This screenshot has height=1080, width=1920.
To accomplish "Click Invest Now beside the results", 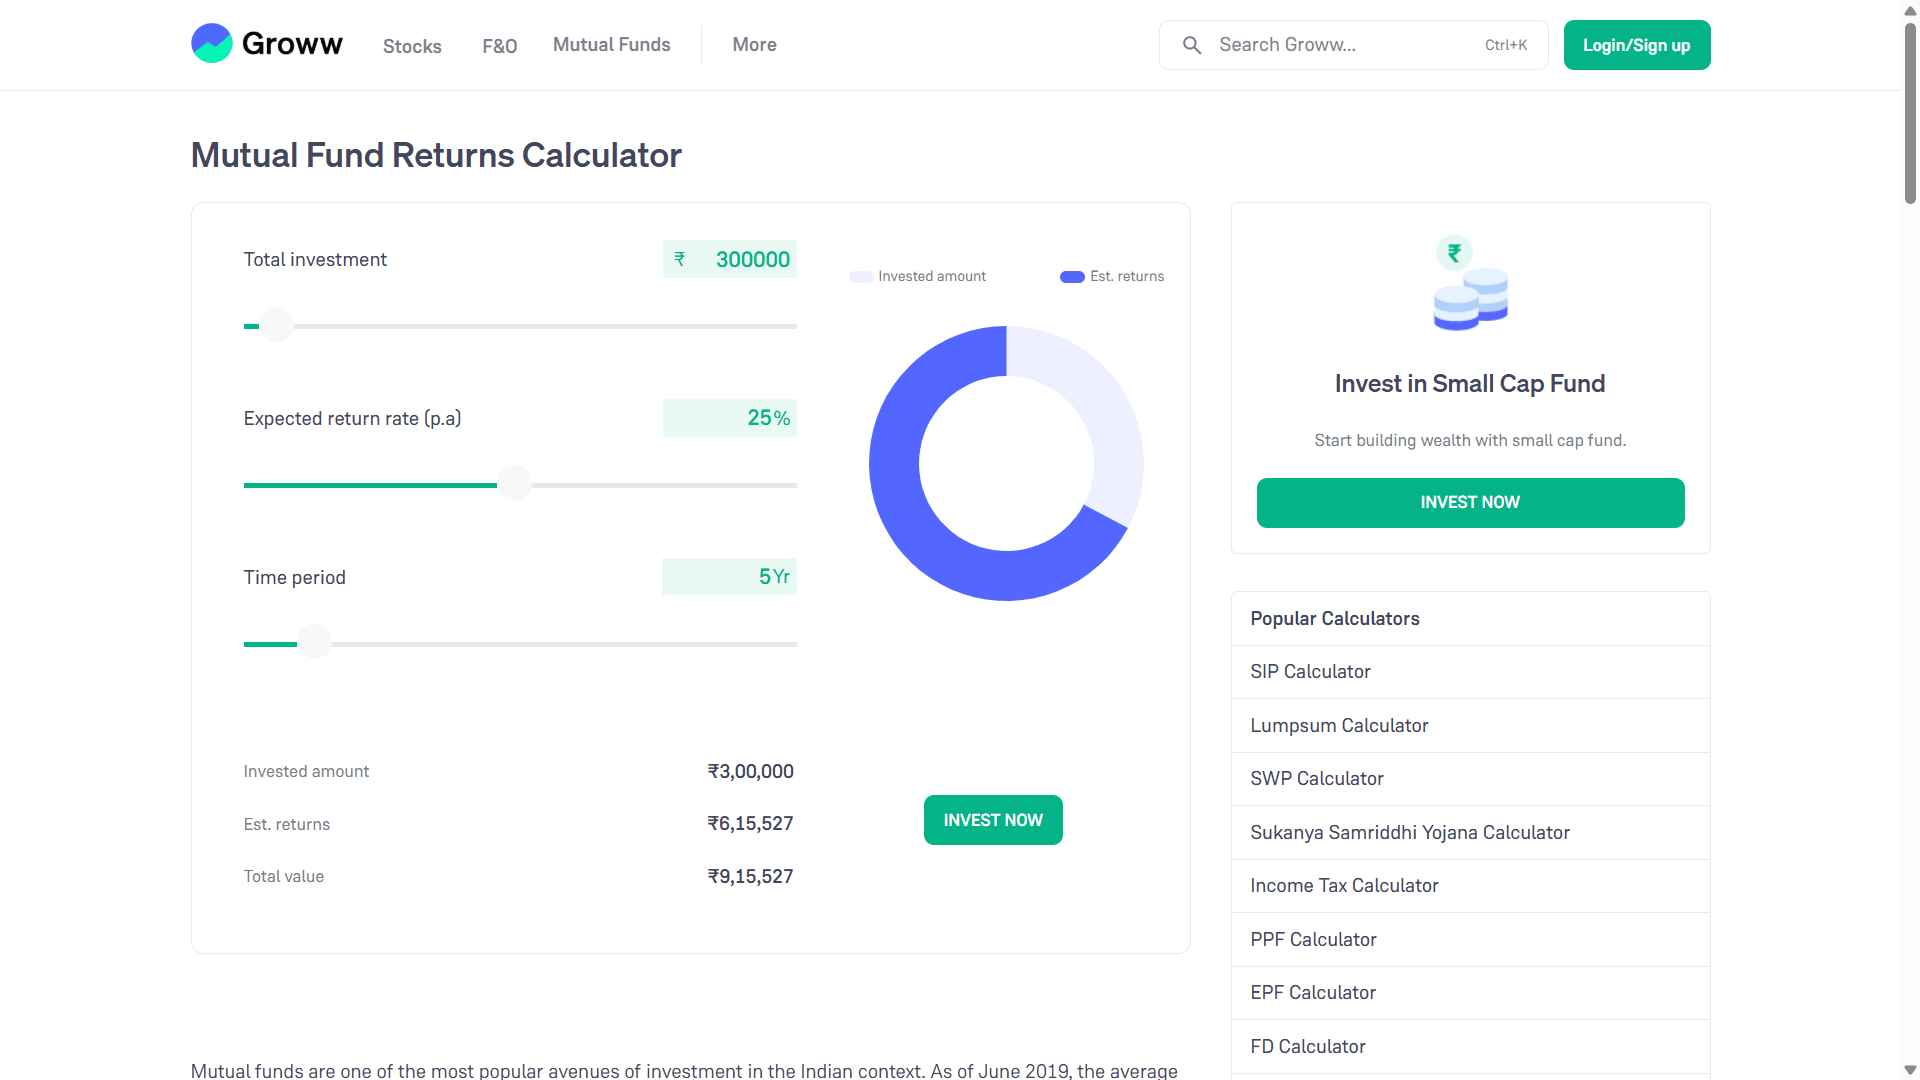I will click(992, 820).
